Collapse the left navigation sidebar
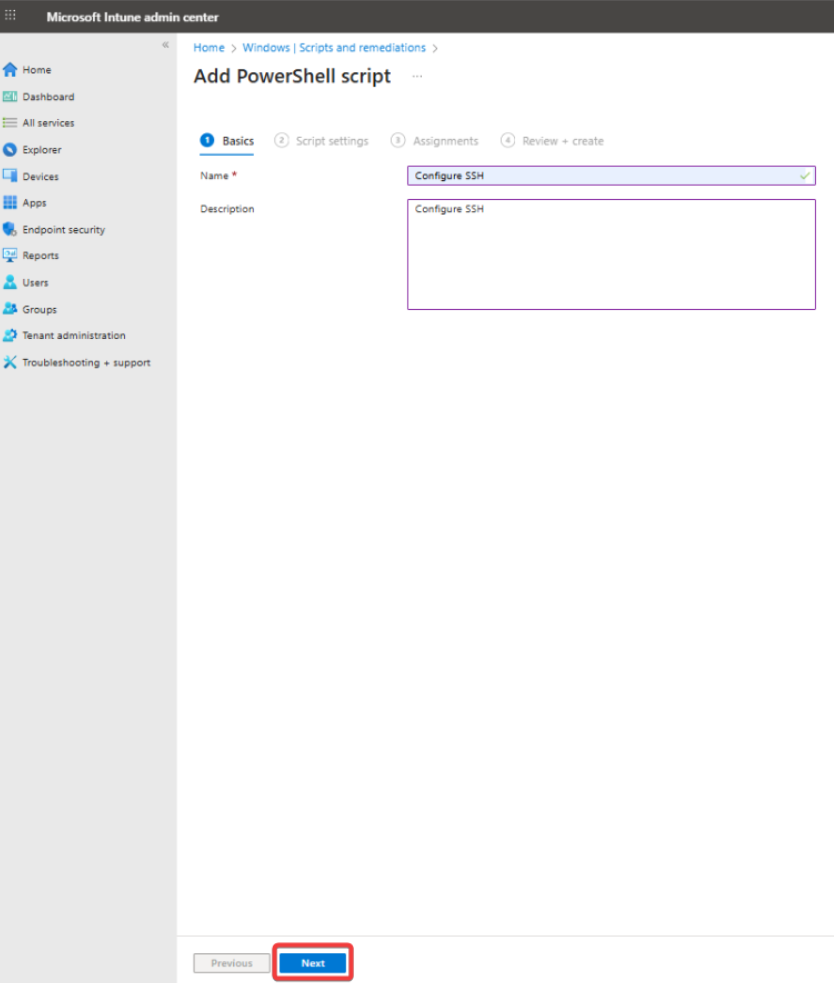Image resolution: width=834 pixels, height=983 pixels. point(166,45)
